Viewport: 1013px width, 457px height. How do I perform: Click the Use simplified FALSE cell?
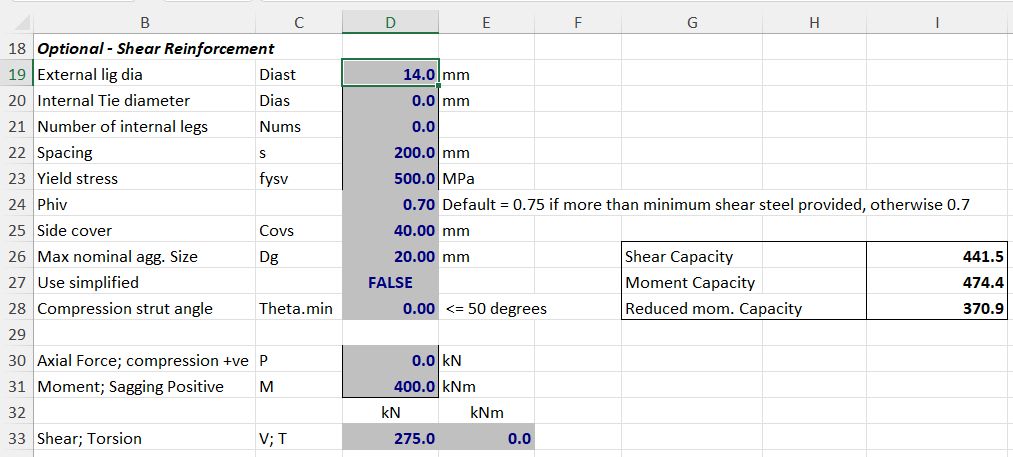pyautogui.click(x=390, y=282)
